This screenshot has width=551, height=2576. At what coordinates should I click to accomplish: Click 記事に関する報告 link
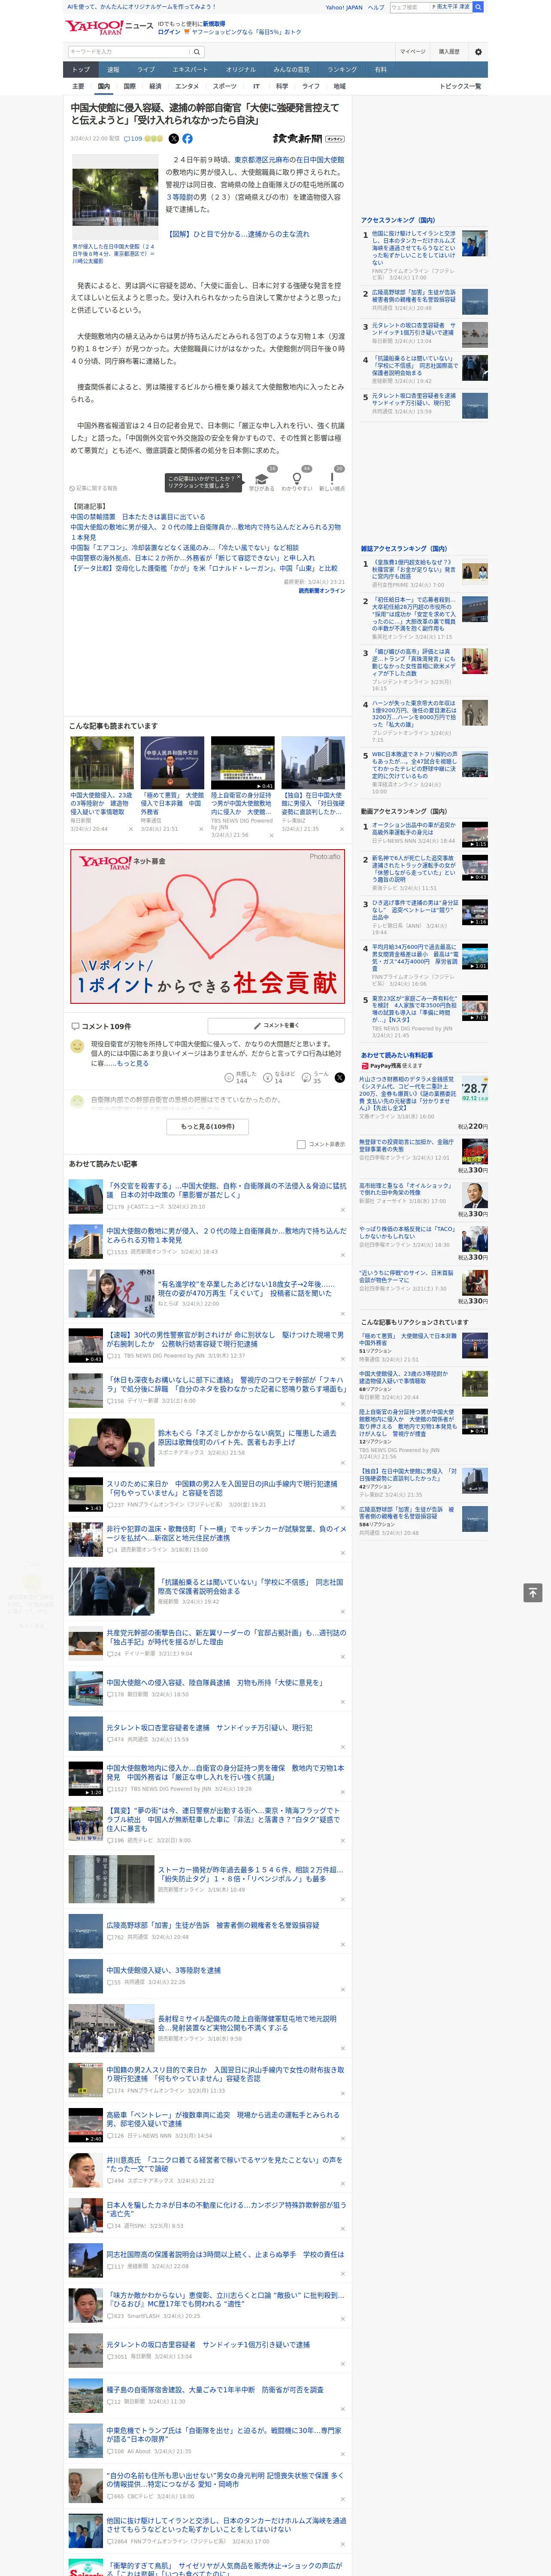tap(94, 488)
